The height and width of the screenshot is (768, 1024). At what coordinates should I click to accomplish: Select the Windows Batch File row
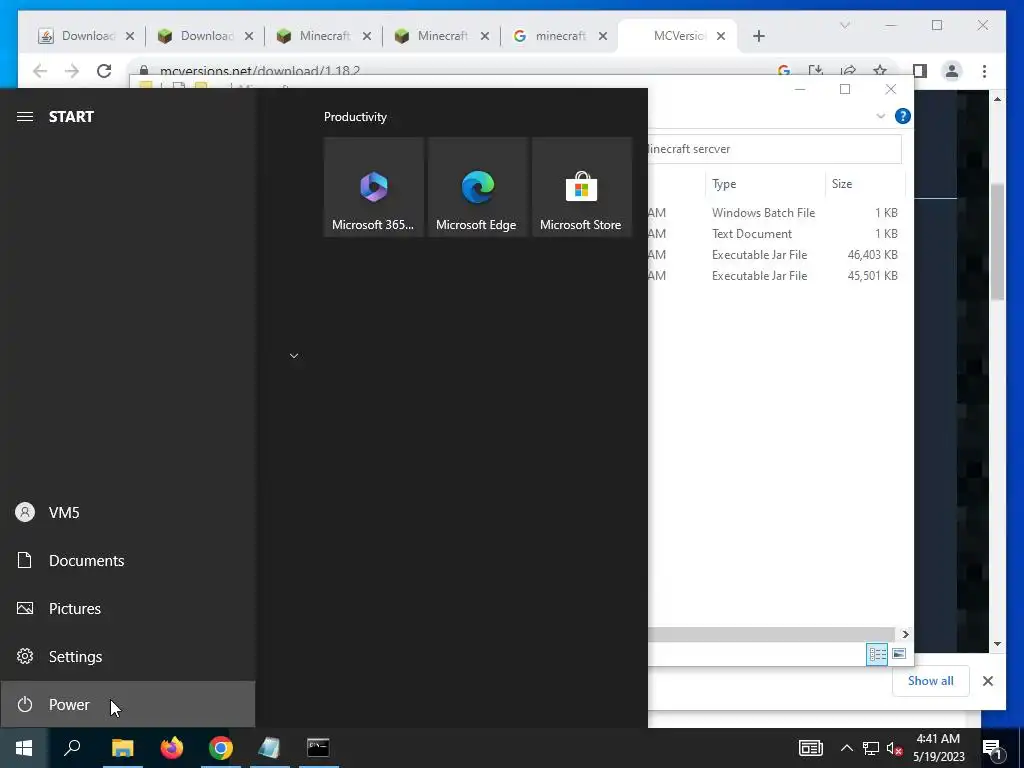tap(777, 213)
